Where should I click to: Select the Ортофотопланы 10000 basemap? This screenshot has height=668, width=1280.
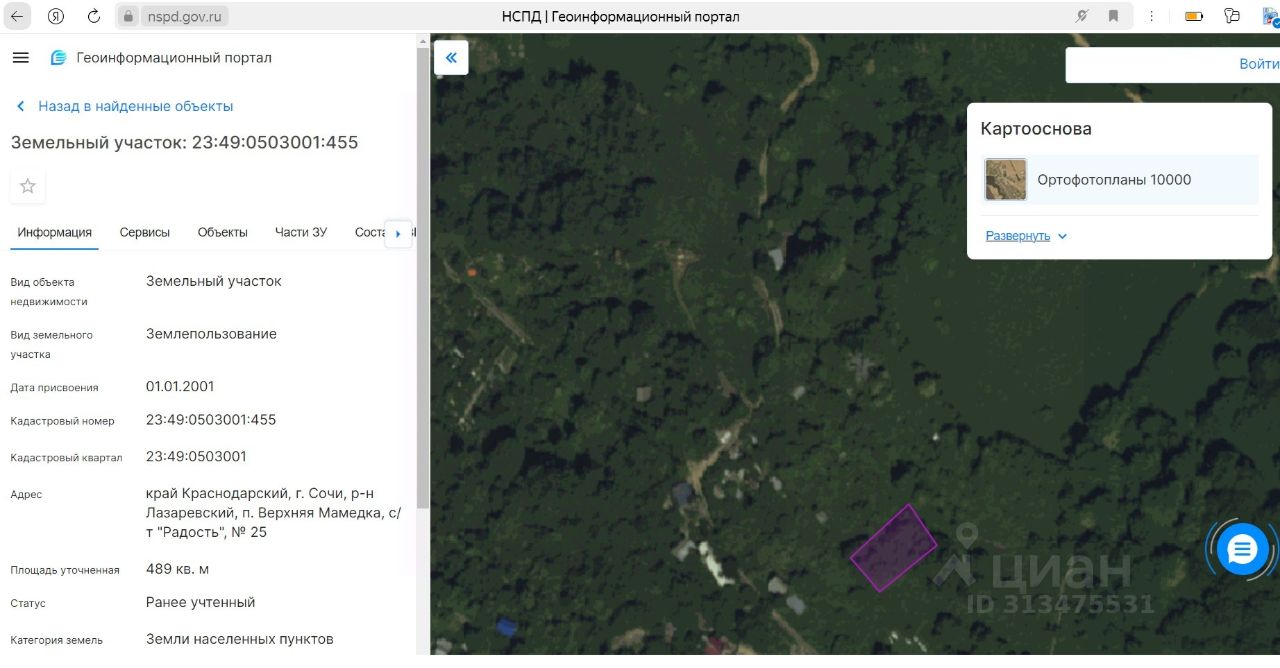pos(1119,180)
